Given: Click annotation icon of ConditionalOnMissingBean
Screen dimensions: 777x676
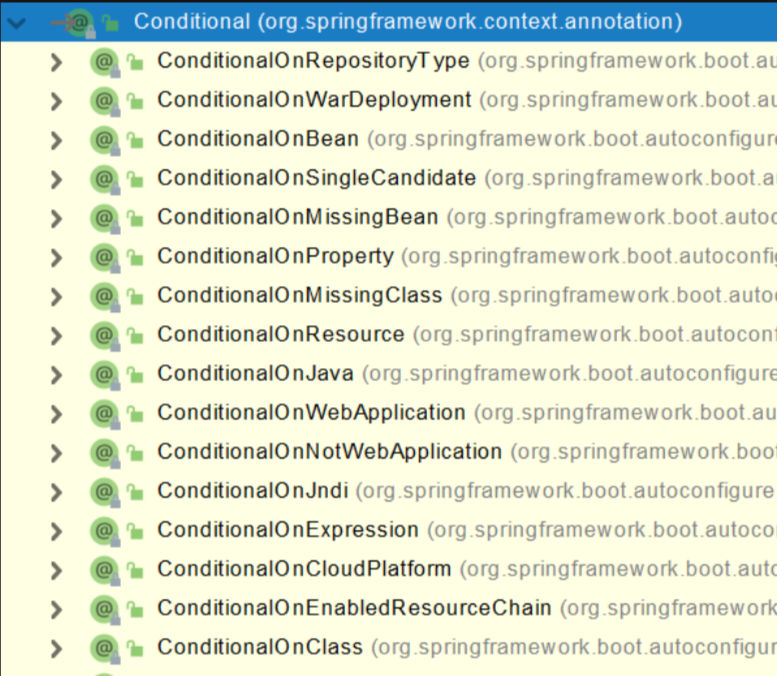Looking at the screenshot, I should tap(105, 219).
